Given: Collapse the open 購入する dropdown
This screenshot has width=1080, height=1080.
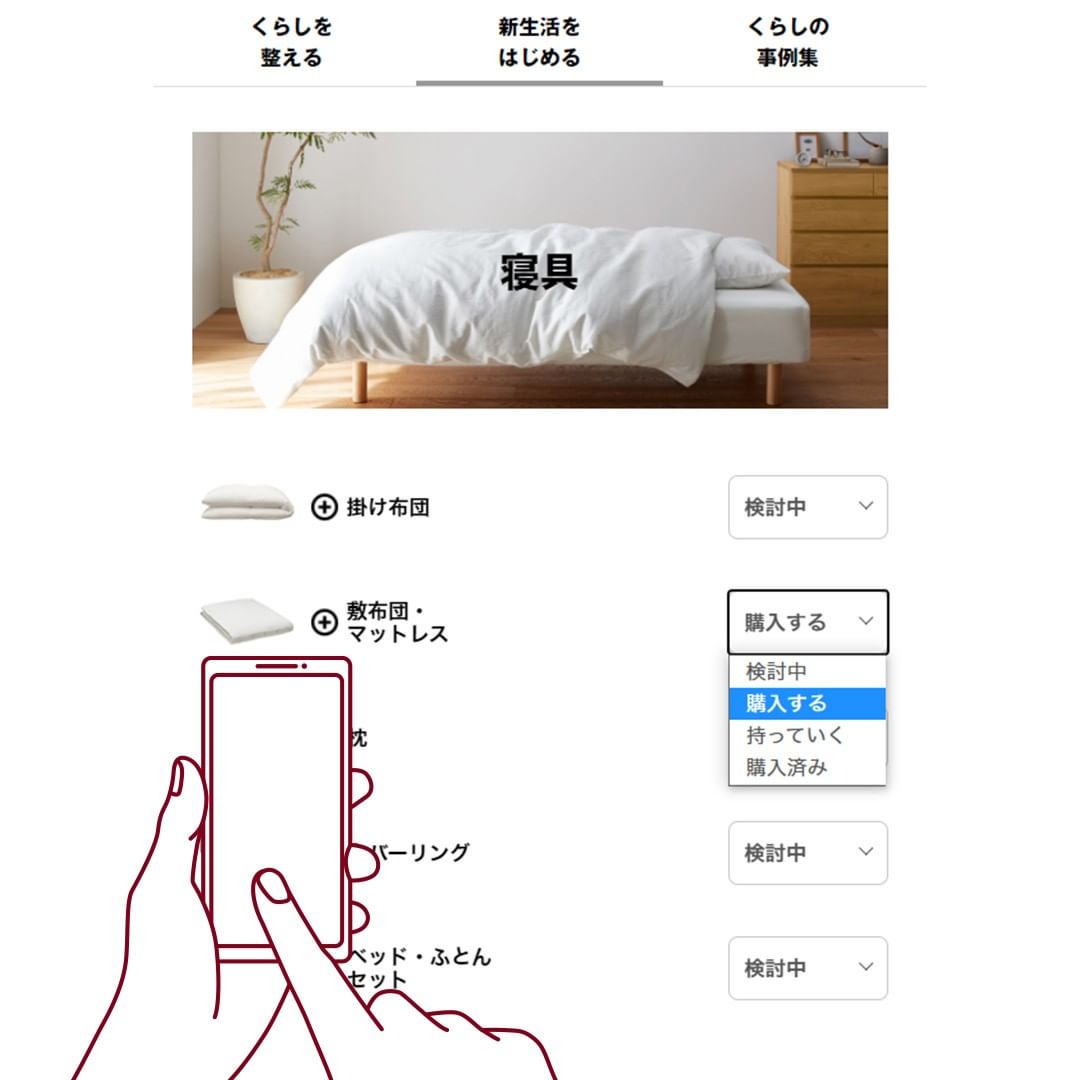Looking at the screenshot, I should 808,622.
